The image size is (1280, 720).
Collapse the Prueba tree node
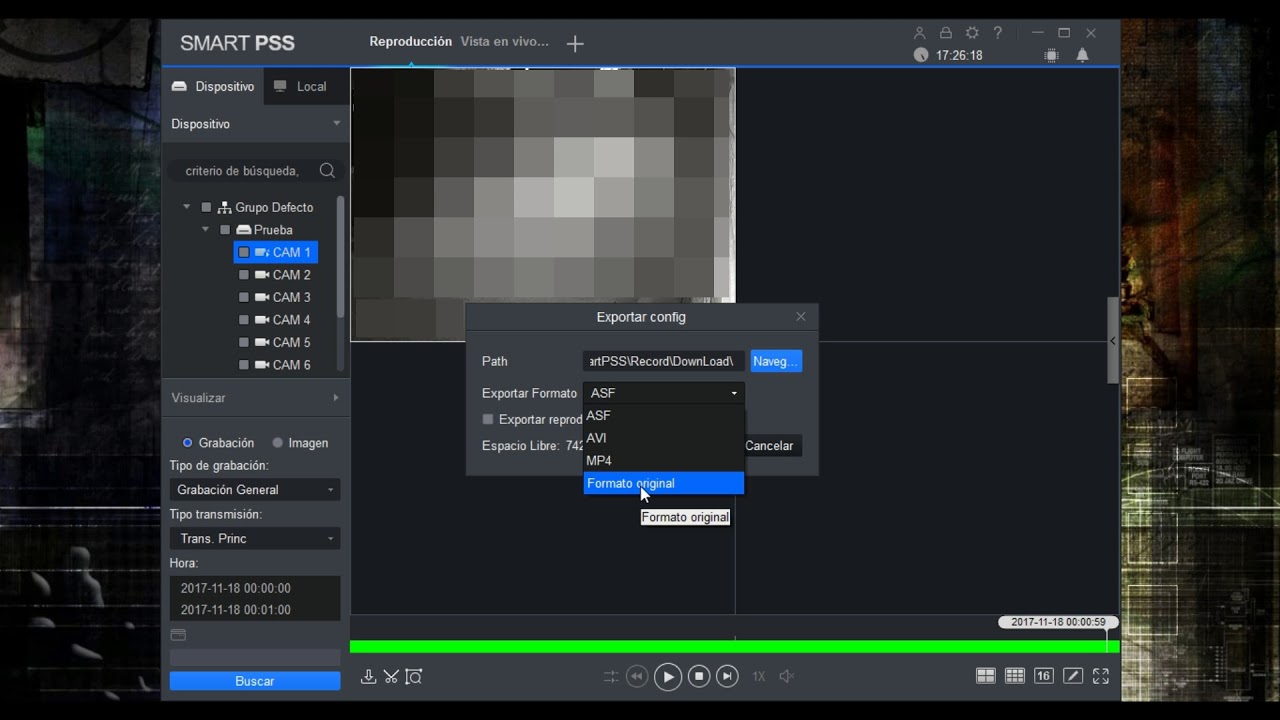(205, 230)
